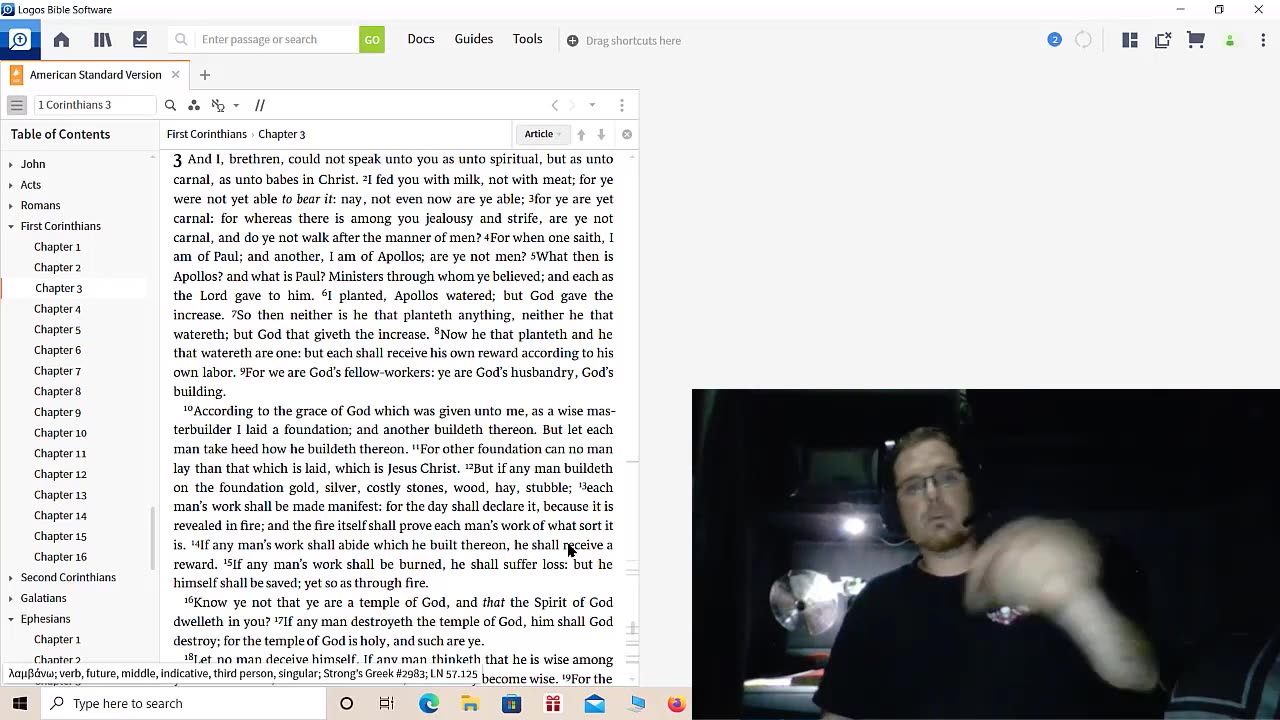Screen dimensions: 1280x720
Task: Expand Acts in table of contents
Action: pyautogui.click(x=11, y=185)
